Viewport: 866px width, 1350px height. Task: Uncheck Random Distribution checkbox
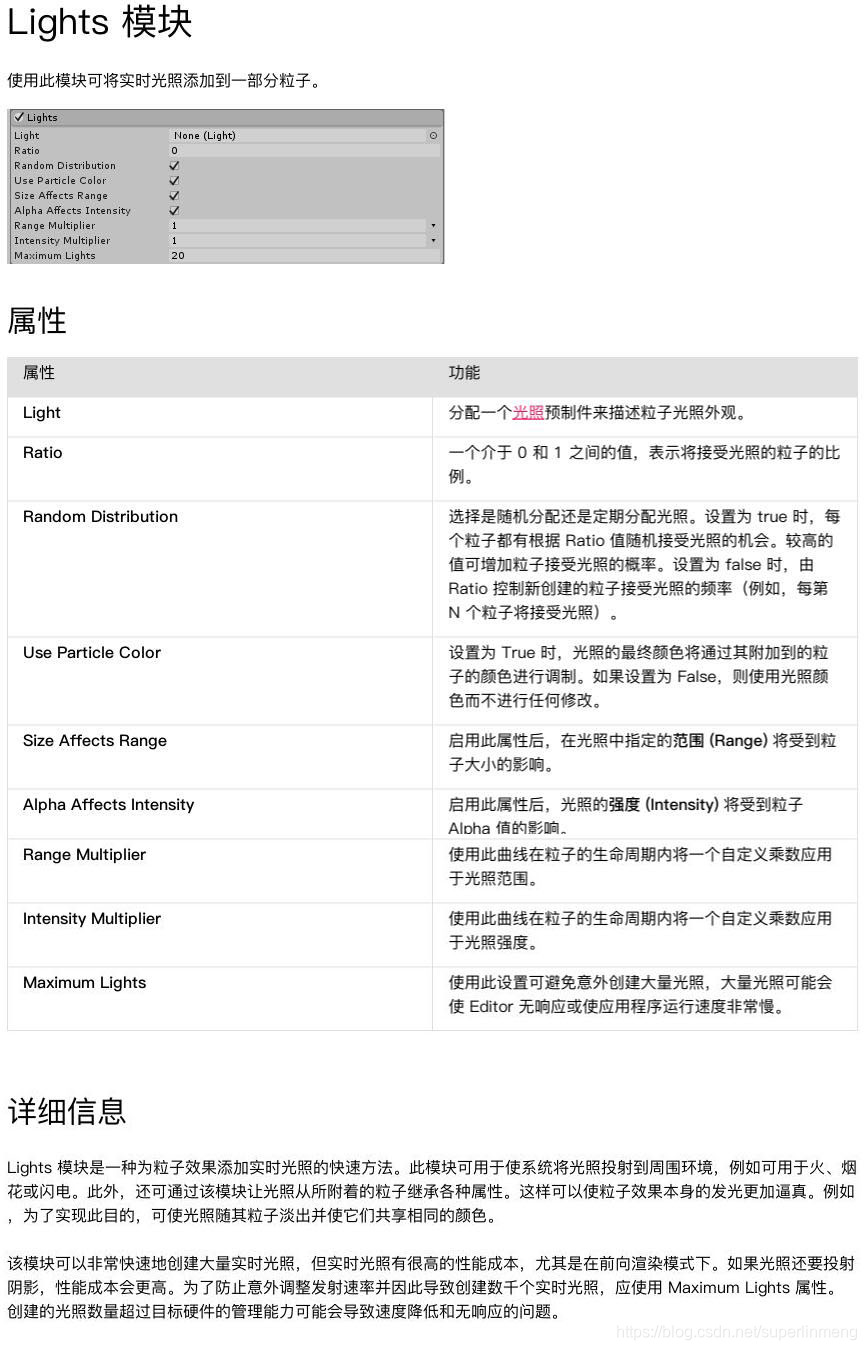pos(175,166)
